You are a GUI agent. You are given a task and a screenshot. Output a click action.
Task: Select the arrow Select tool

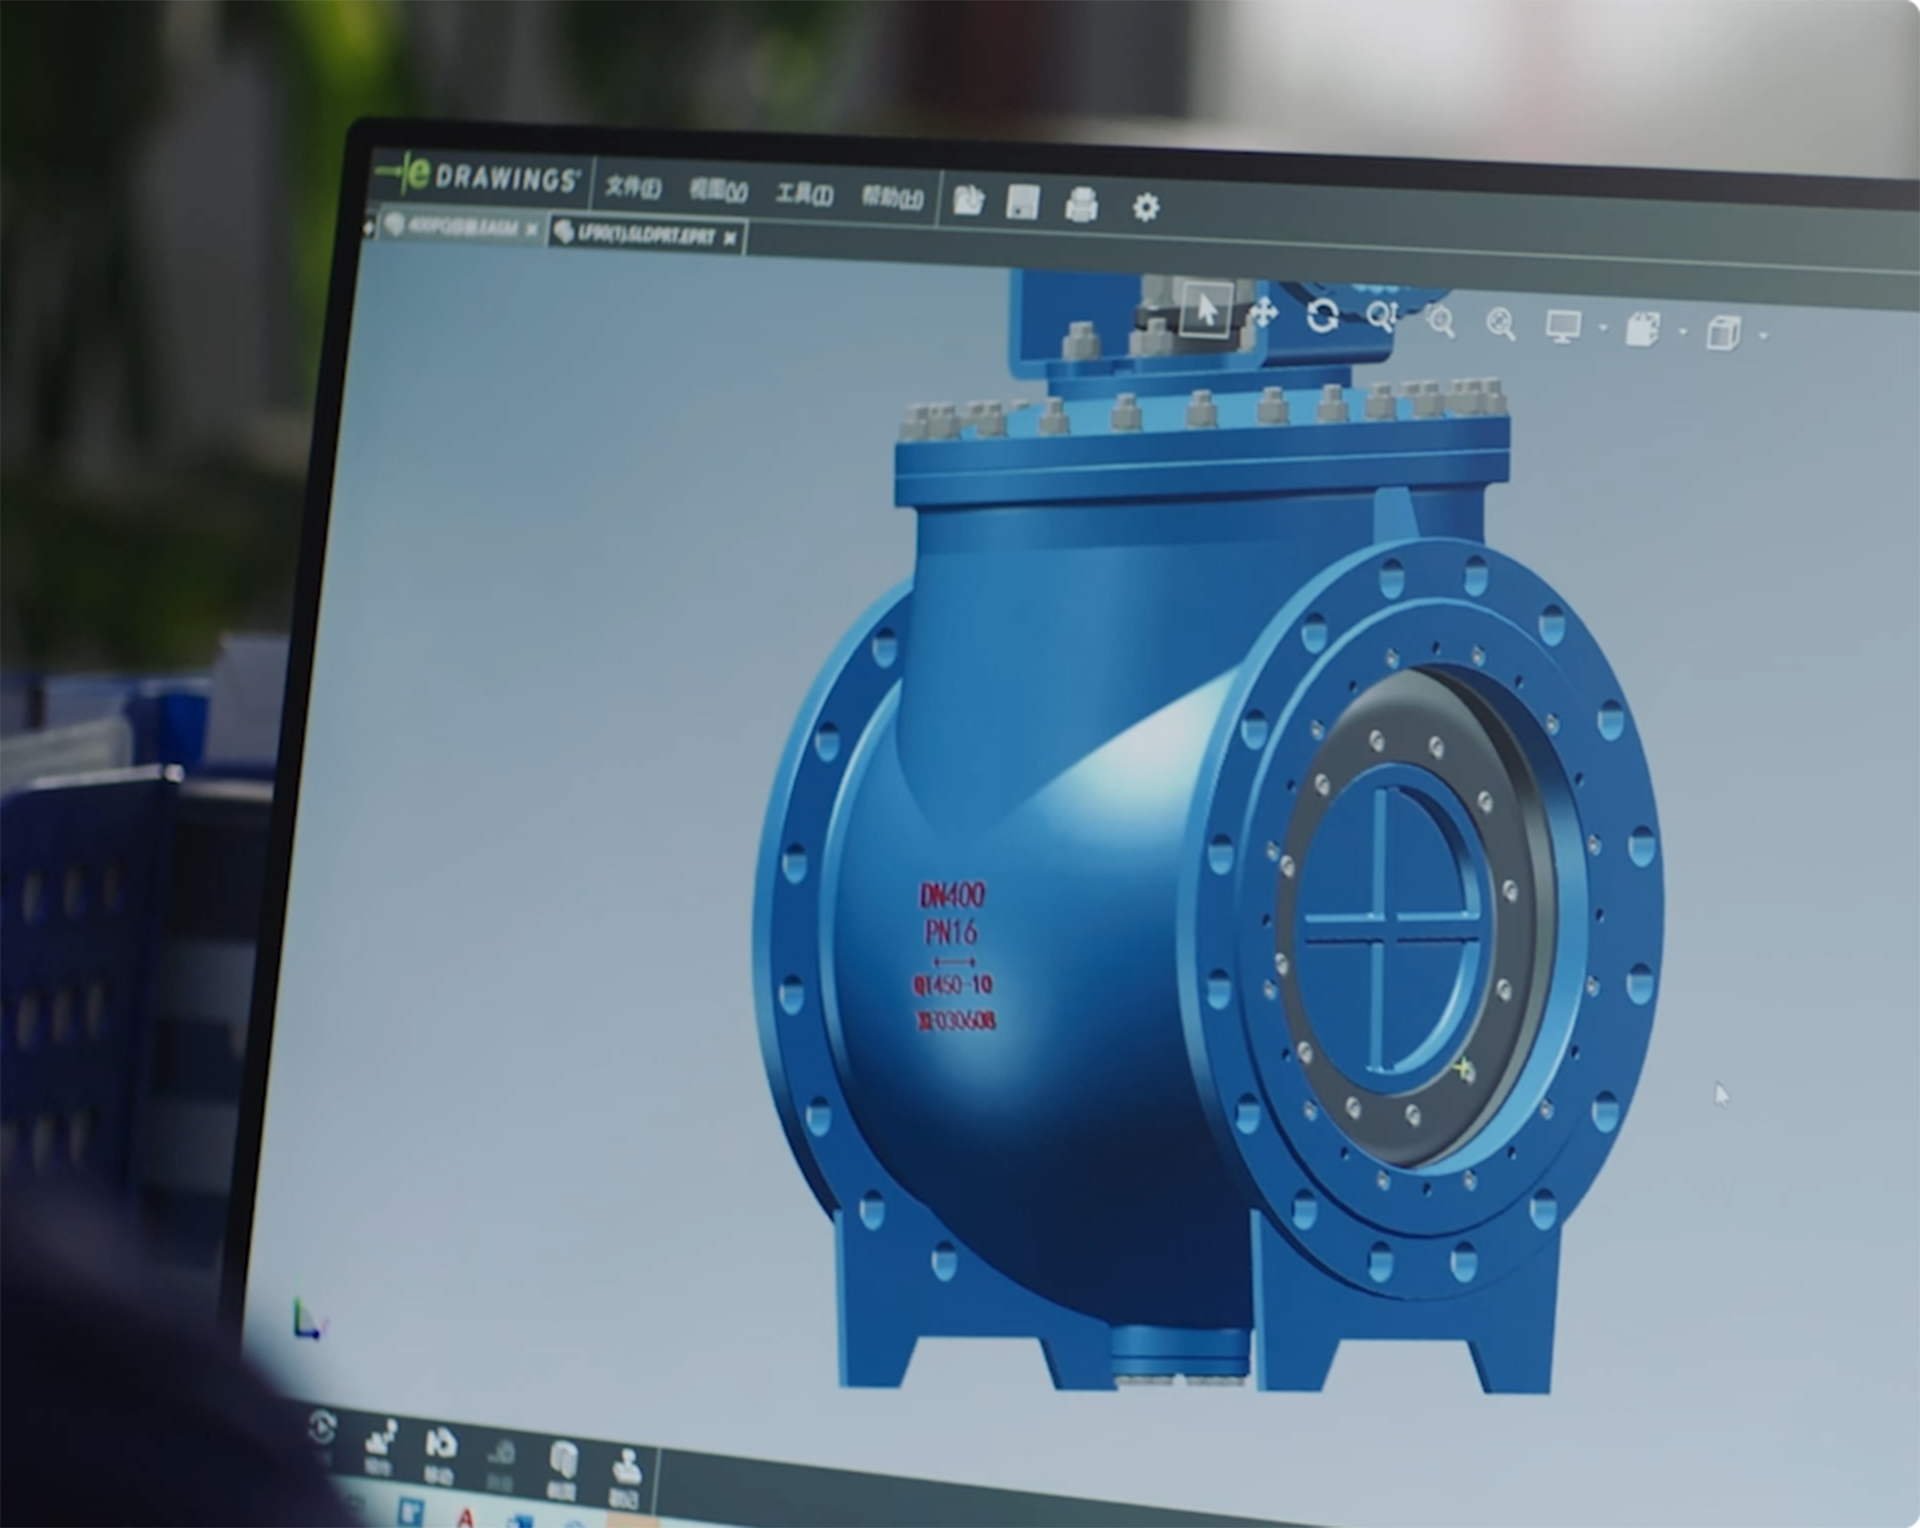click(x=1206, y=311)
